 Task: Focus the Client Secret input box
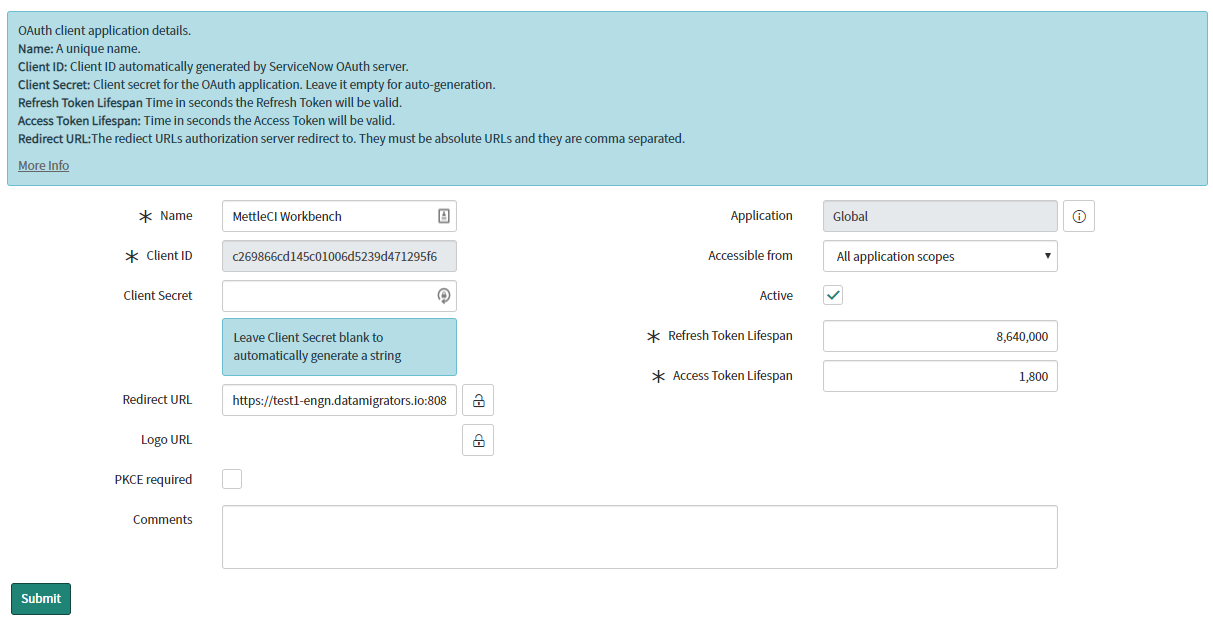(326, 296)
